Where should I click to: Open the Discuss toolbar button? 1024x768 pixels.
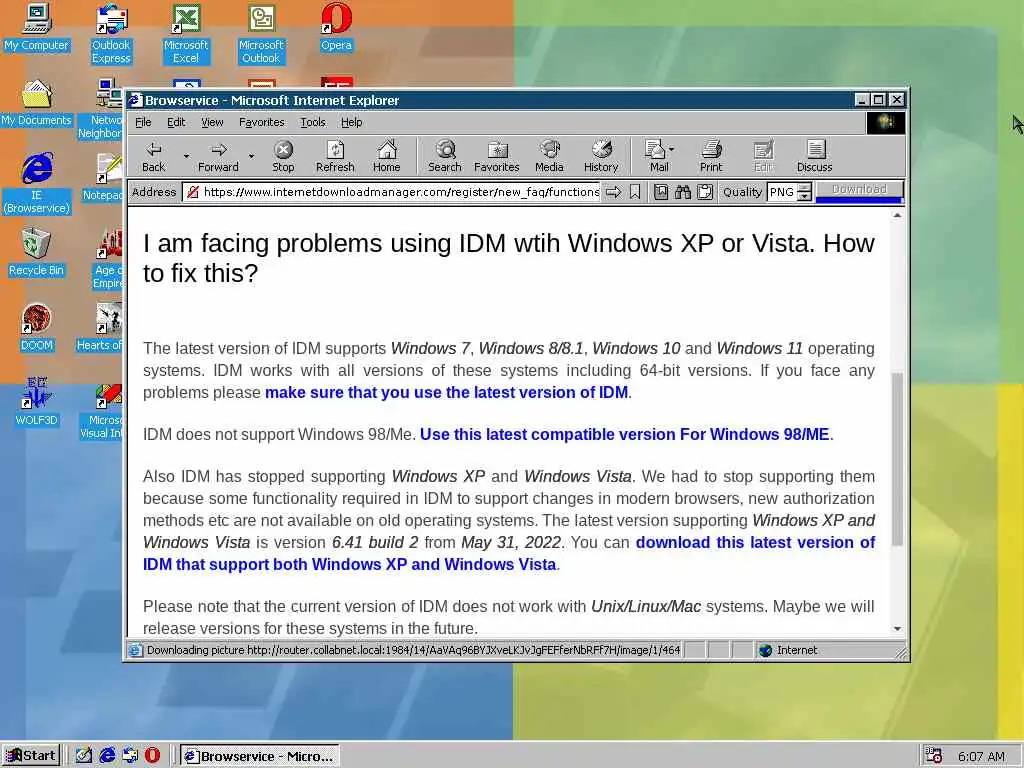tap(814, 157)
